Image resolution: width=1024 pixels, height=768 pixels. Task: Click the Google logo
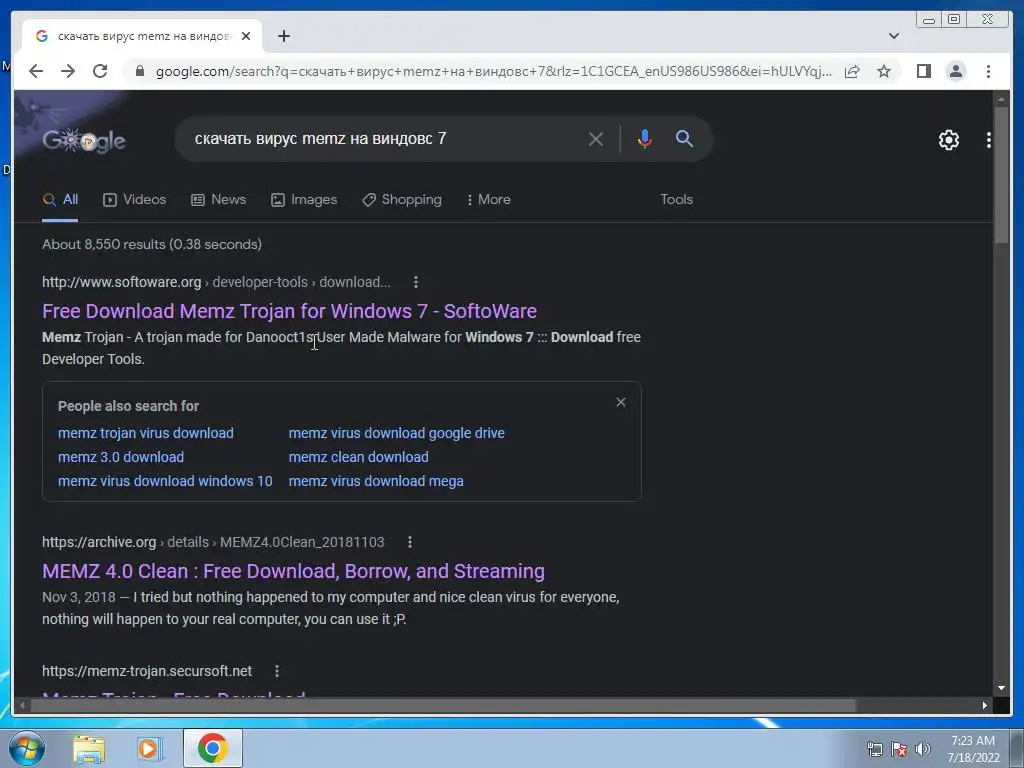point(84,140)
